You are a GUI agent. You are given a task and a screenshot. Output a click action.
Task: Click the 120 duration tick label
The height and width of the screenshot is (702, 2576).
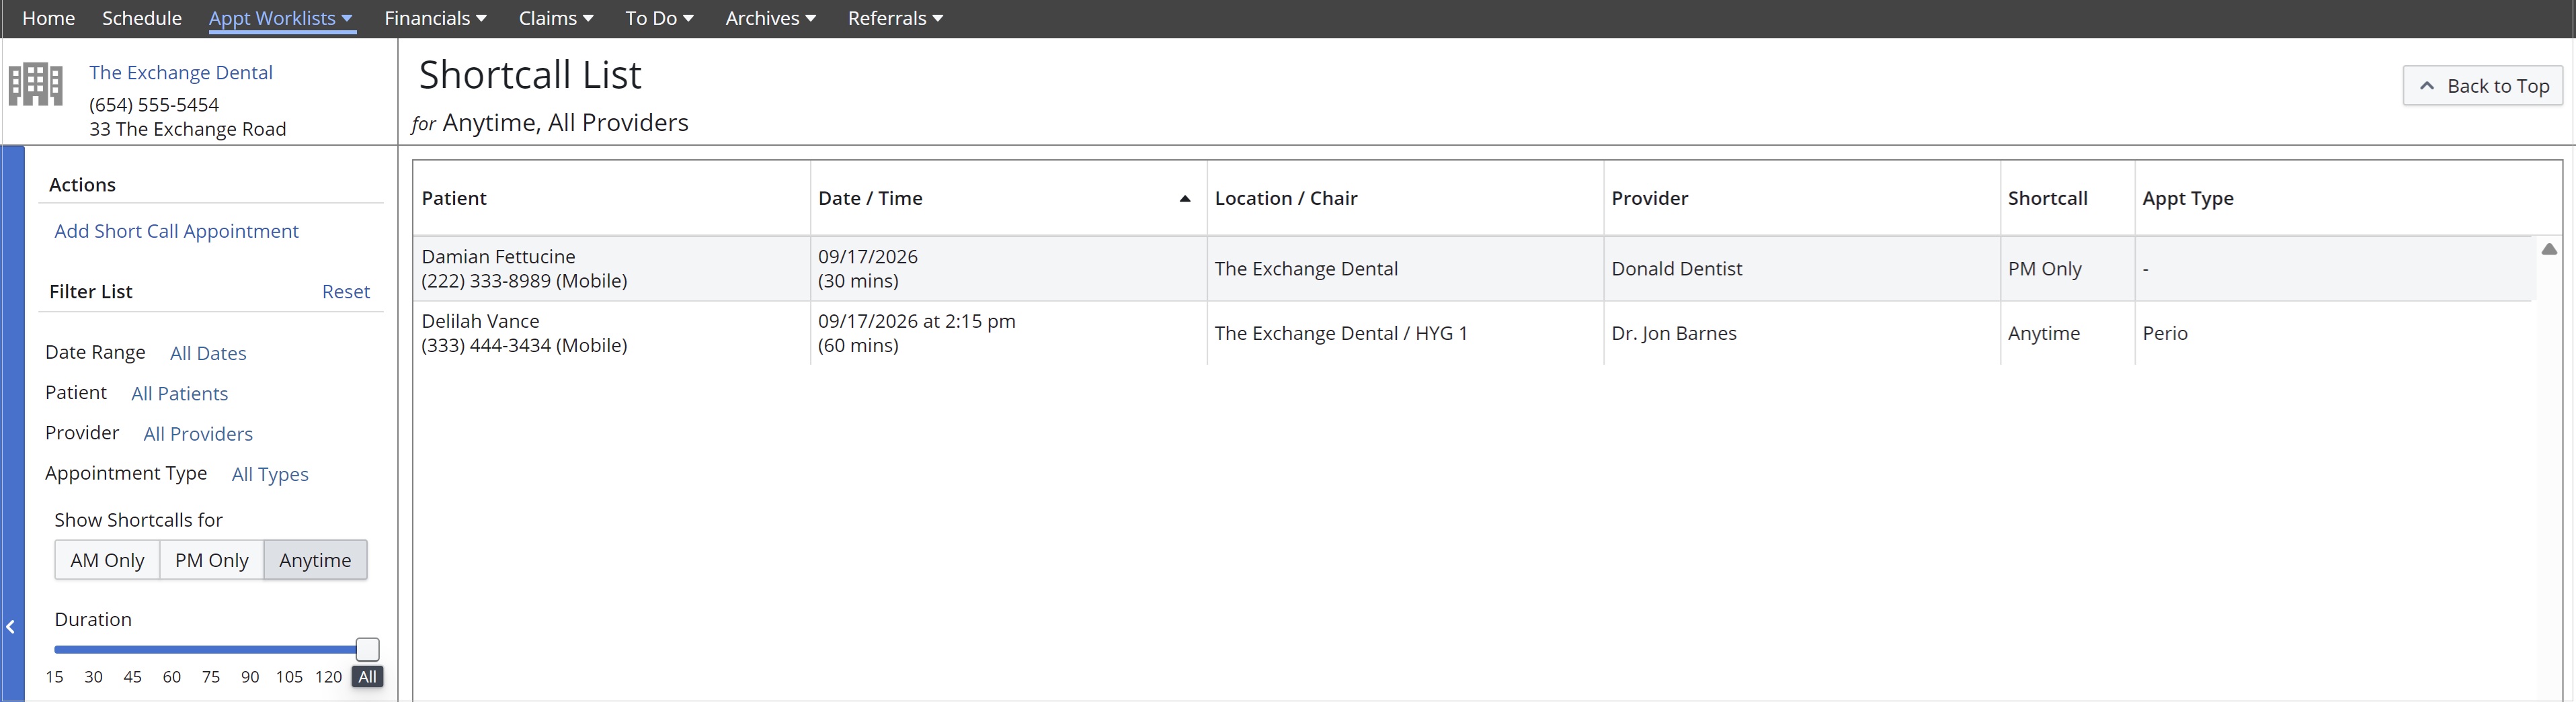328,677
